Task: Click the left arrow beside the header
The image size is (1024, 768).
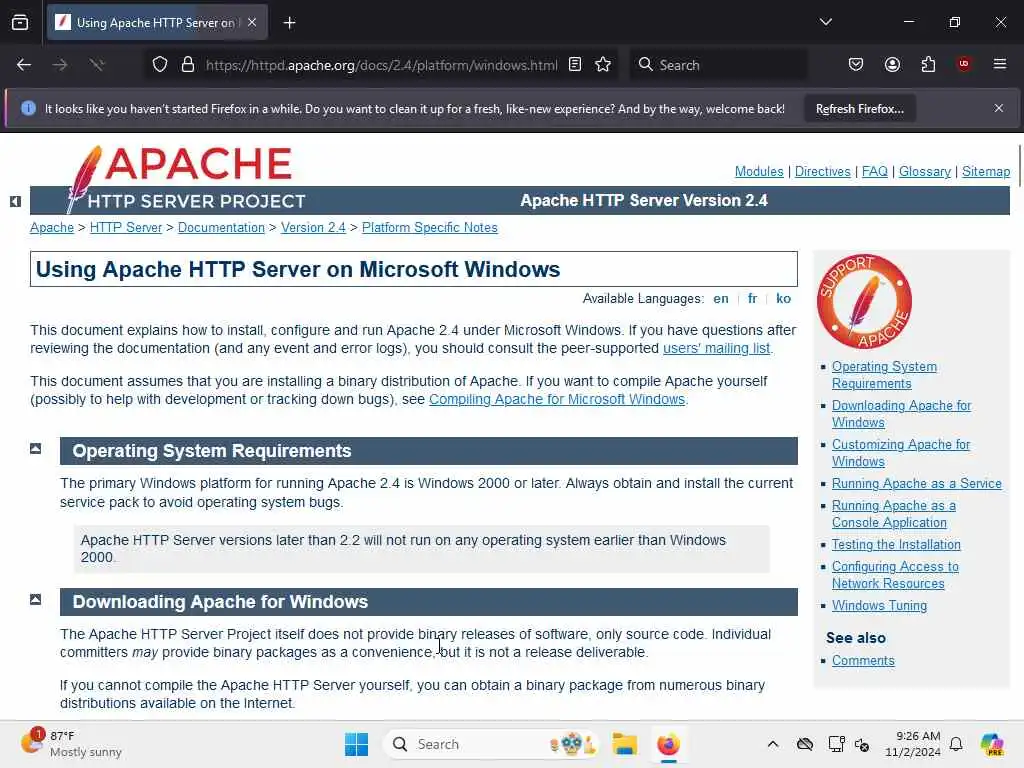Action: pyautogui.click(x=15, y=201)
